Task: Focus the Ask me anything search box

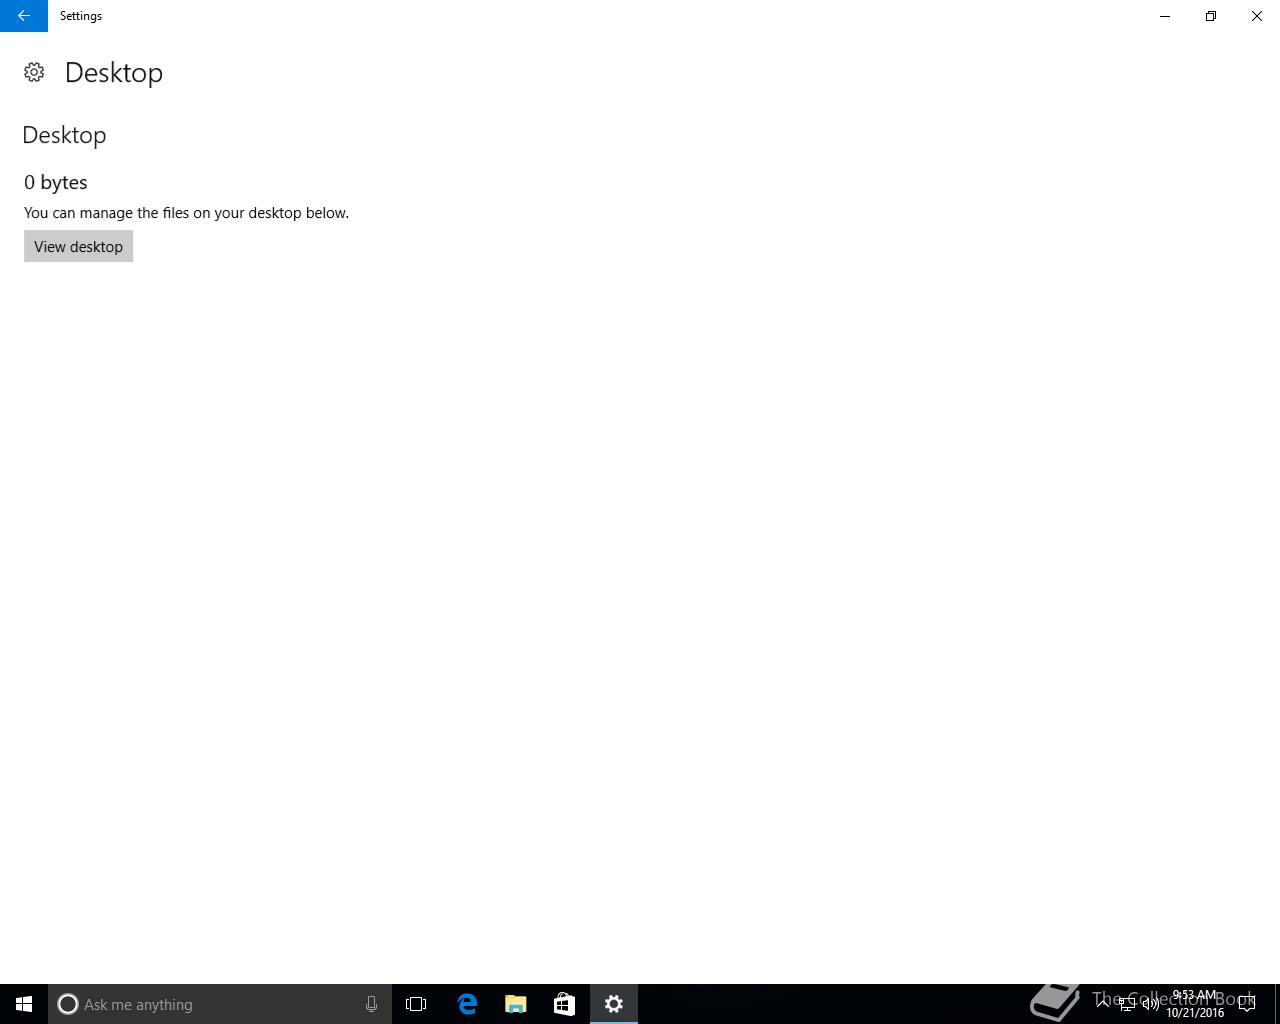Action: pos(220,1004)
